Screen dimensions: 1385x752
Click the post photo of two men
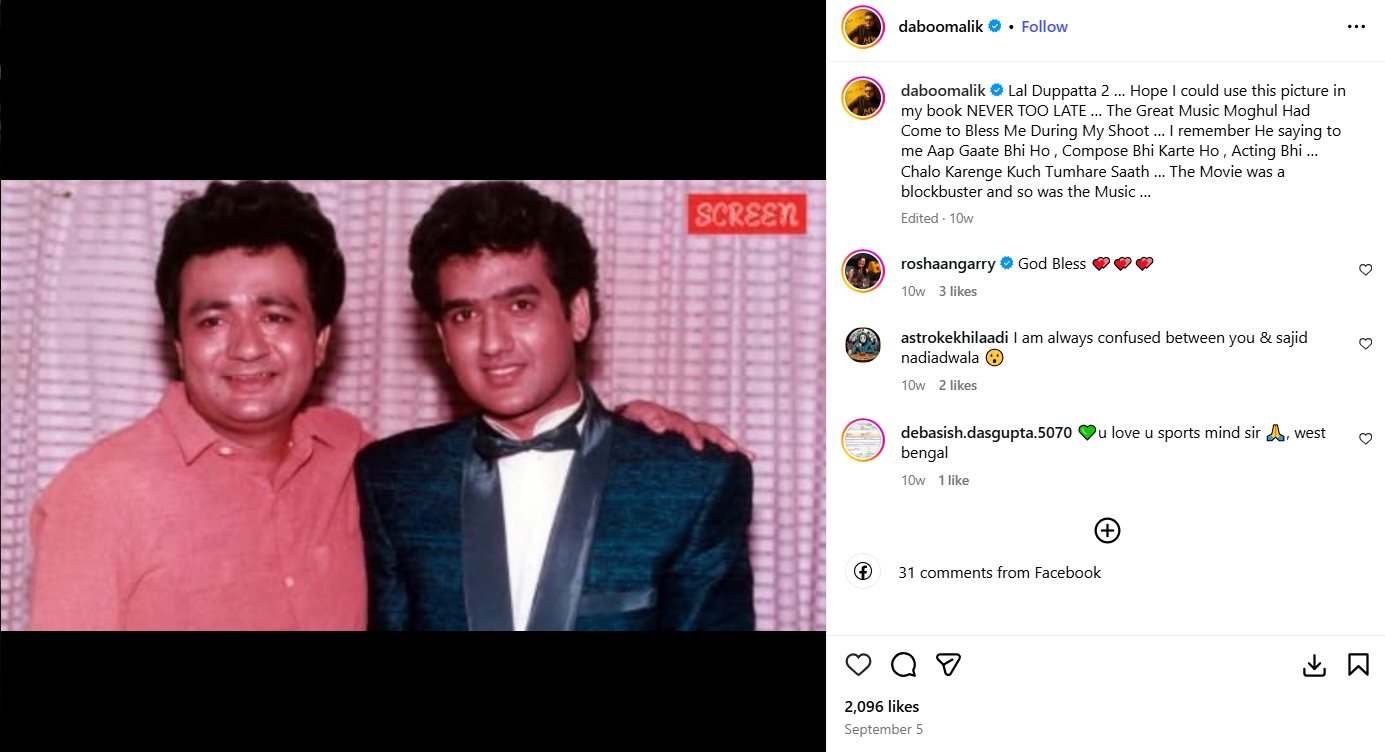413,405
